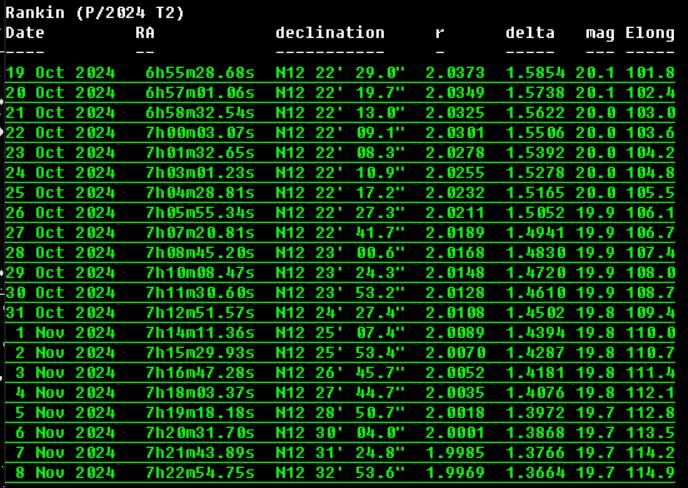Viewport: 688px width, 488px height.
Task: Click the 22 Oct 2024 date entry
Action: pos(60,133)
